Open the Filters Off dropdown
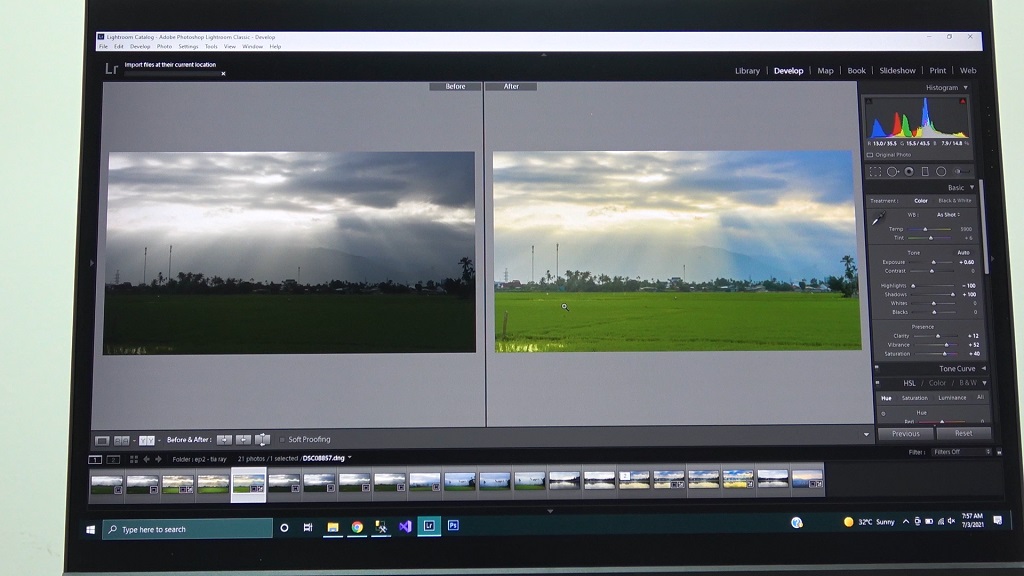The width and height of the screenshot is (1024, 576). 962,452
